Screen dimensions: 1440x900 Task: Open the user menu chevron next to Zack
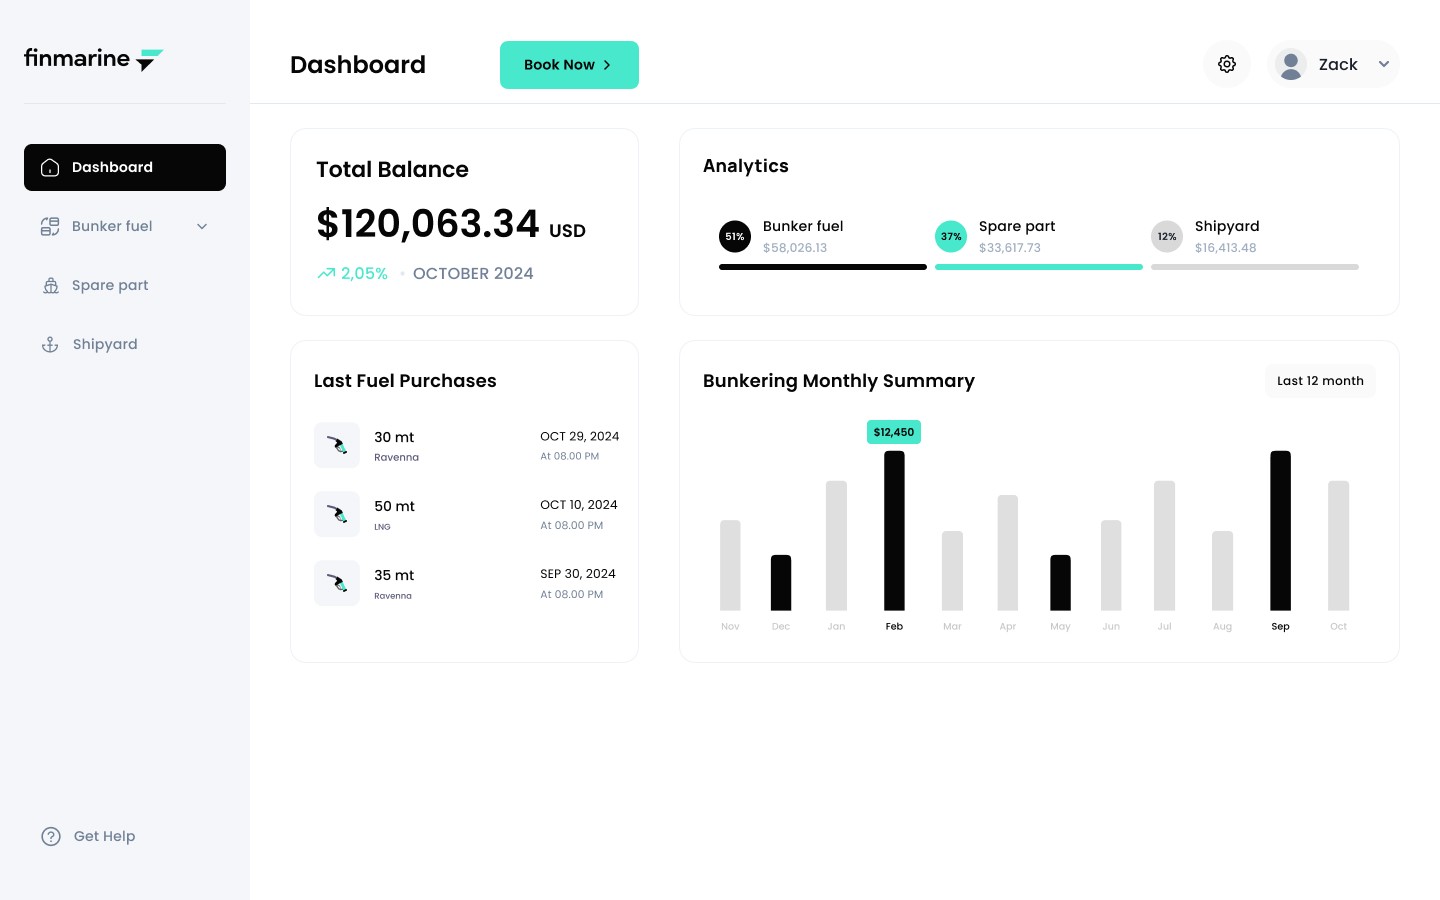(x=1384, y=64)
